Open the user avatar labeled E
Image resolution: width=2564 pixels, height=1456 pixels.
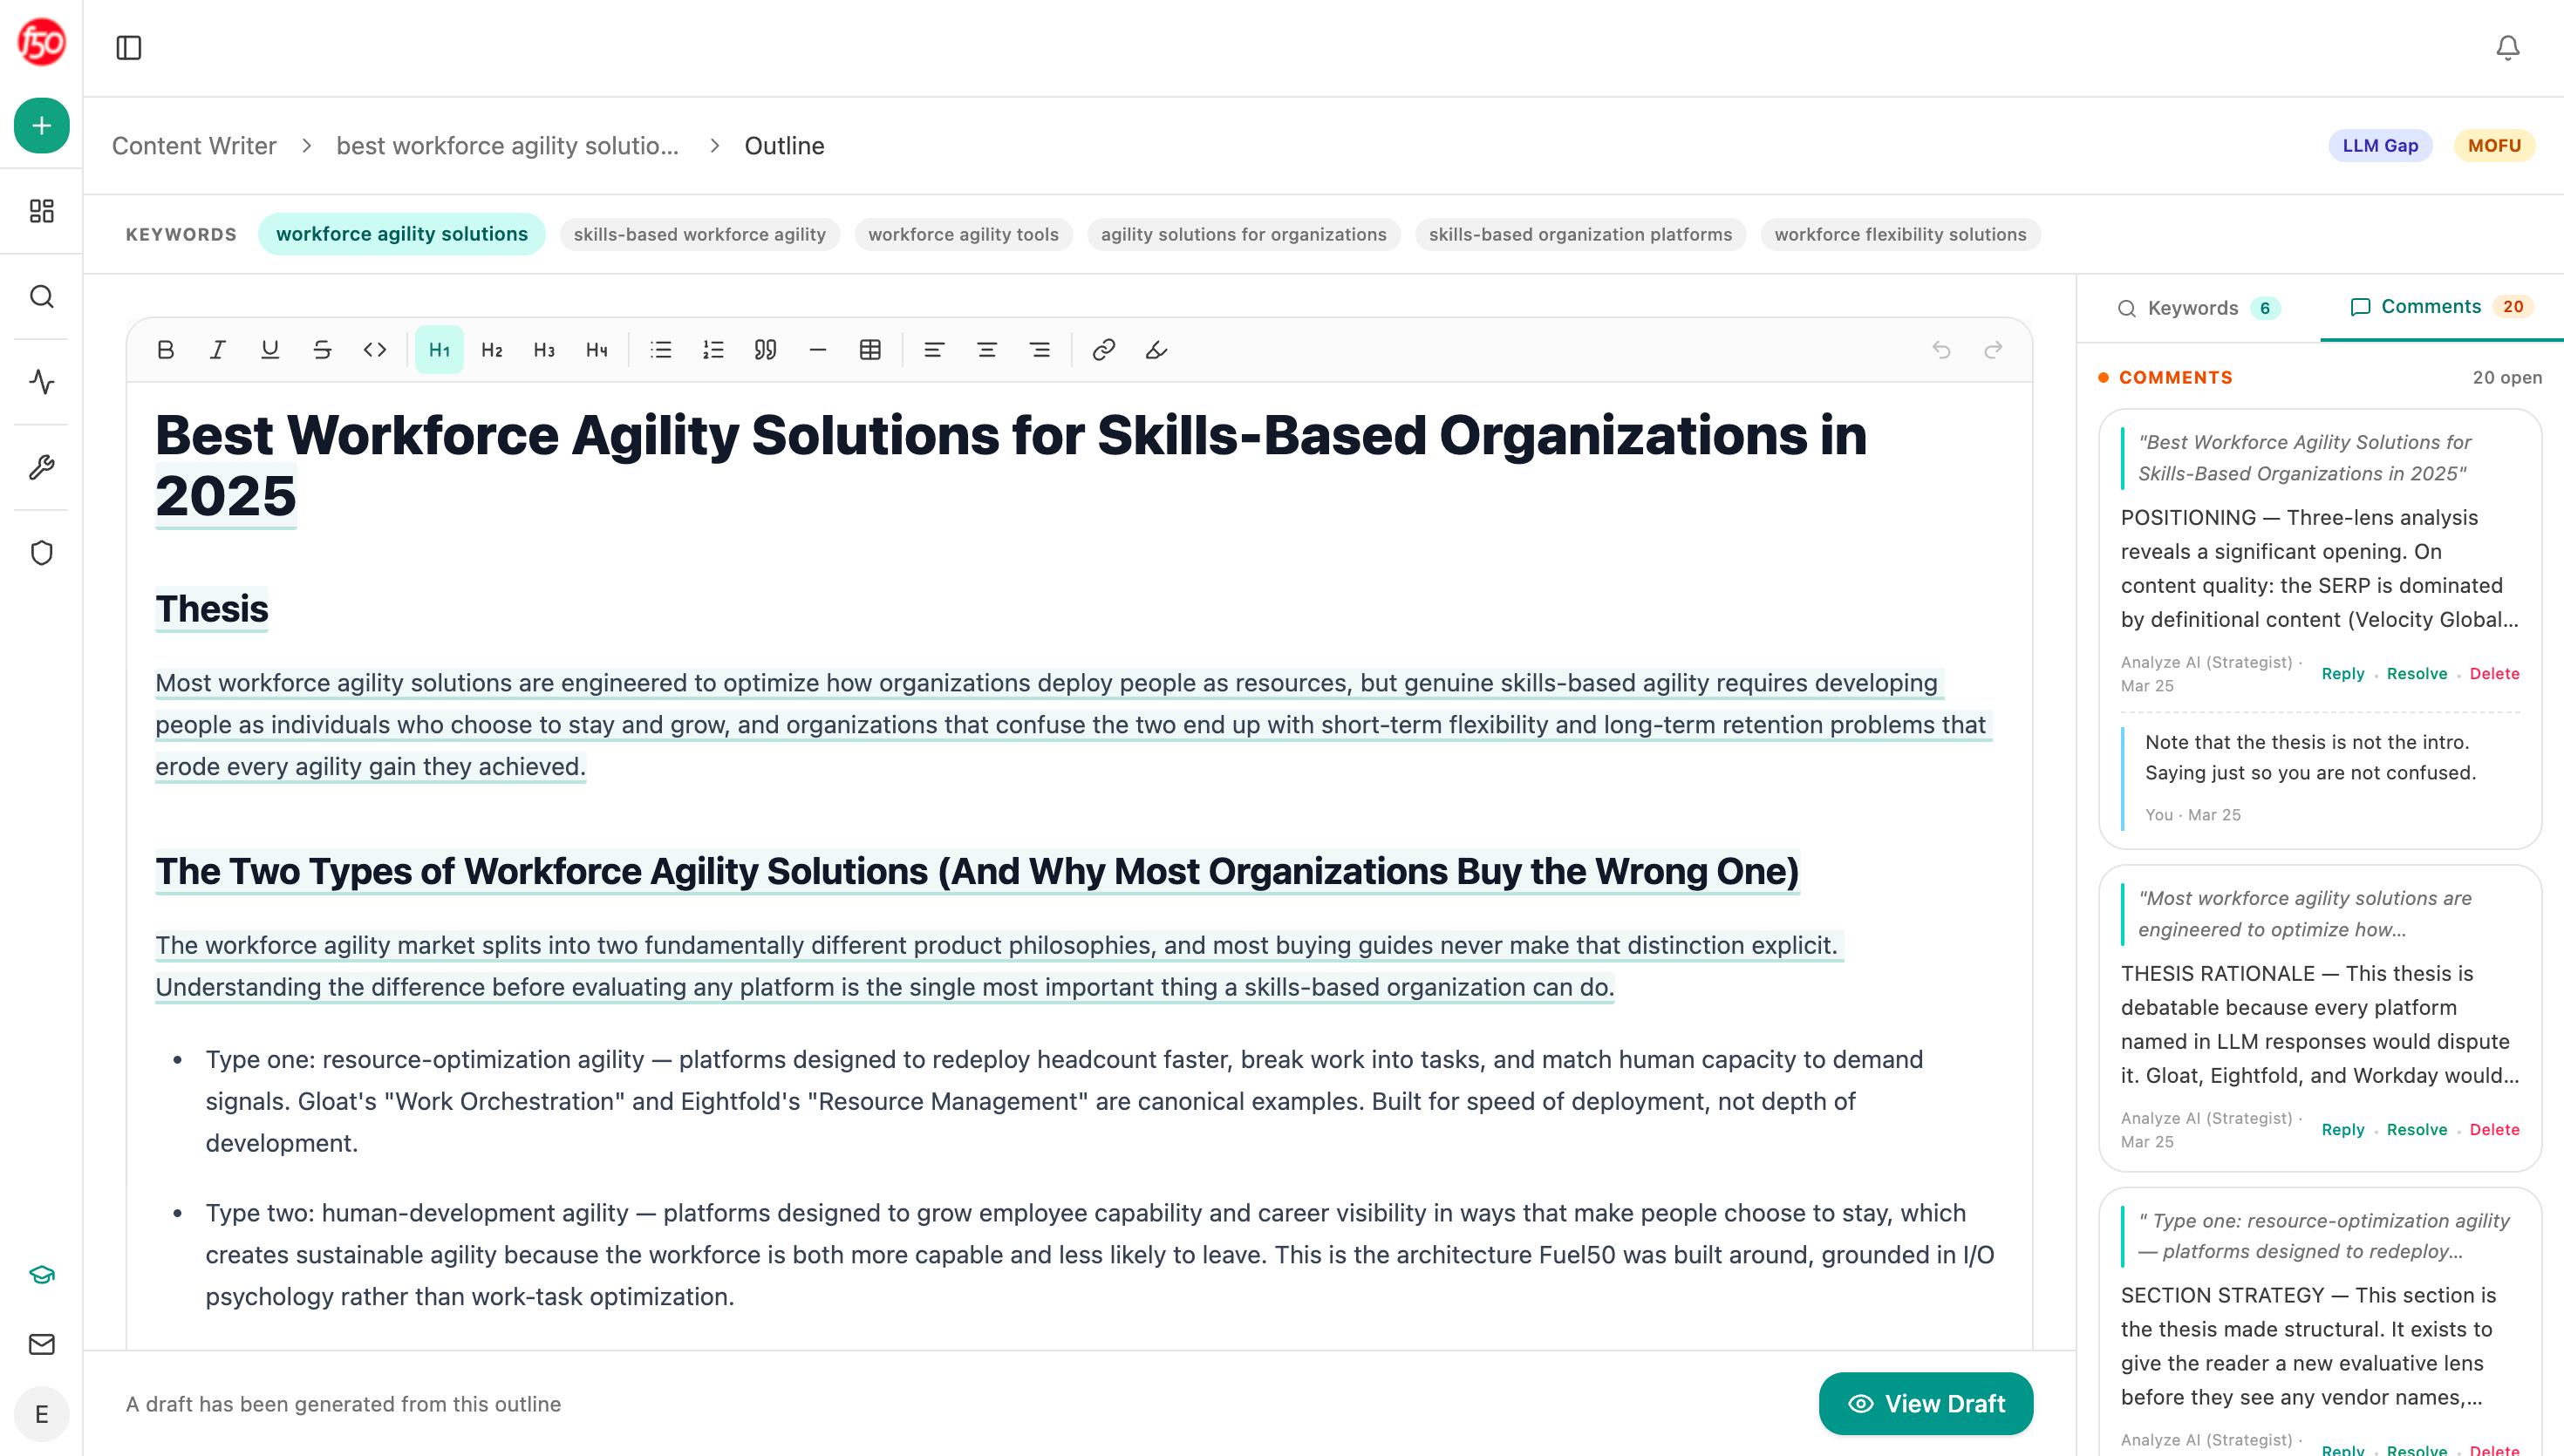point(41,1414)
